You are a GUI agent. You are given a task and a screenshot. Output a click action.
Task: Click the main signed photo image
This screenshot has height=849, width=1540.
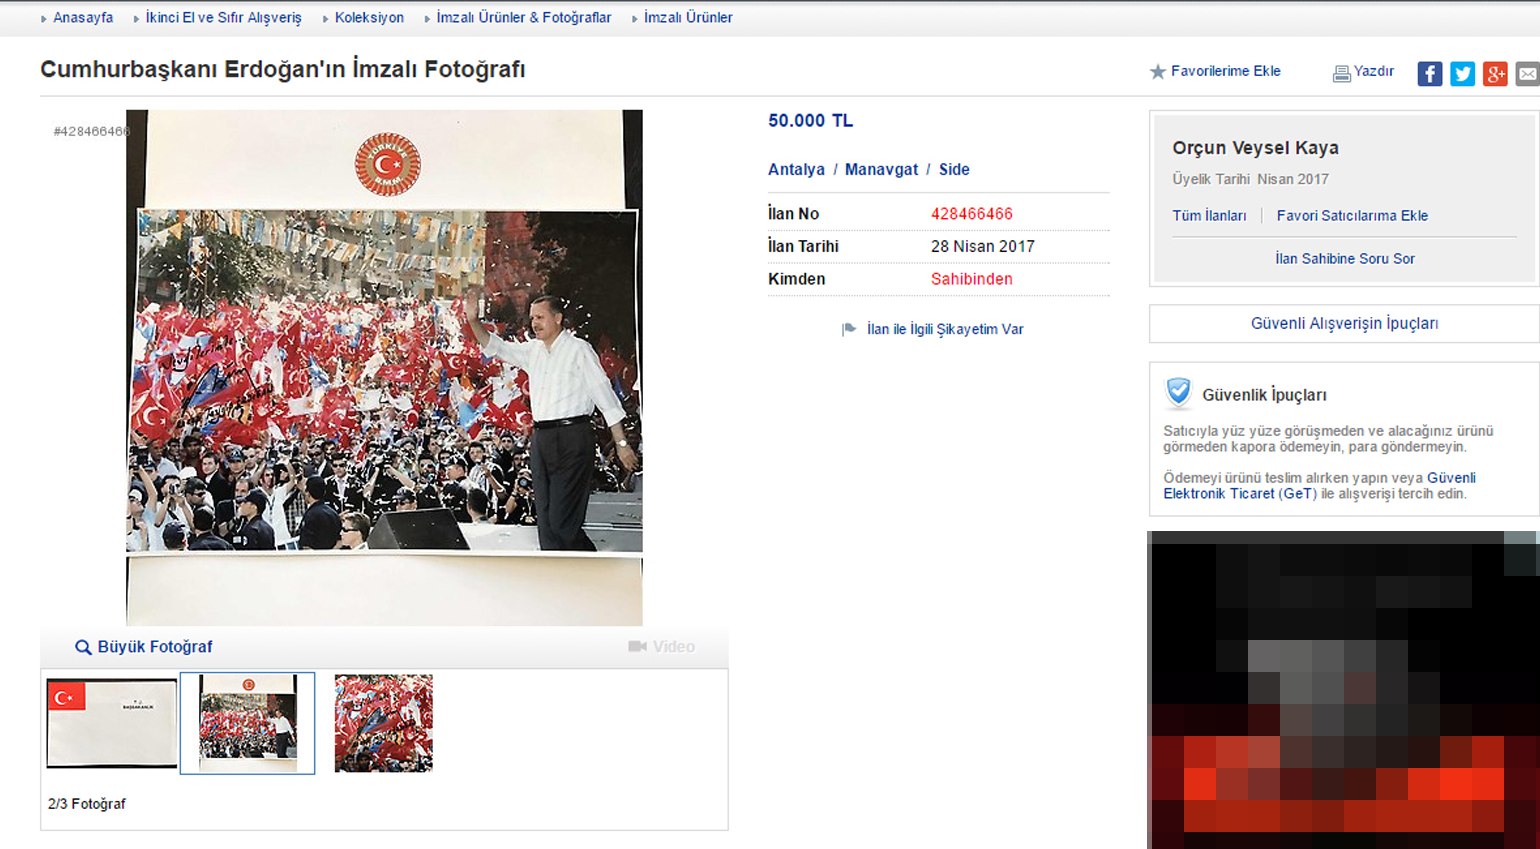[x=384, y=367]
